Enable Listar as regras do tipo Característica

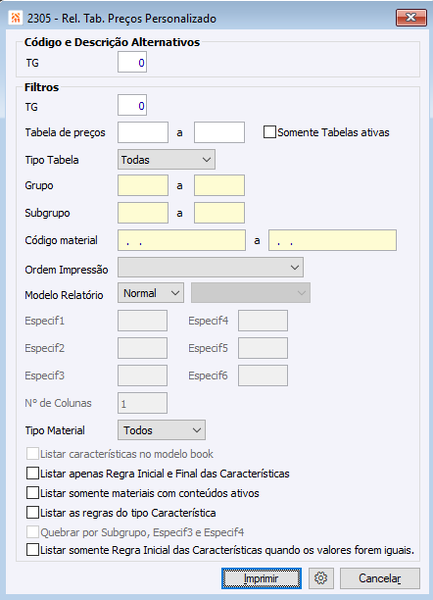tap(33, 512)
